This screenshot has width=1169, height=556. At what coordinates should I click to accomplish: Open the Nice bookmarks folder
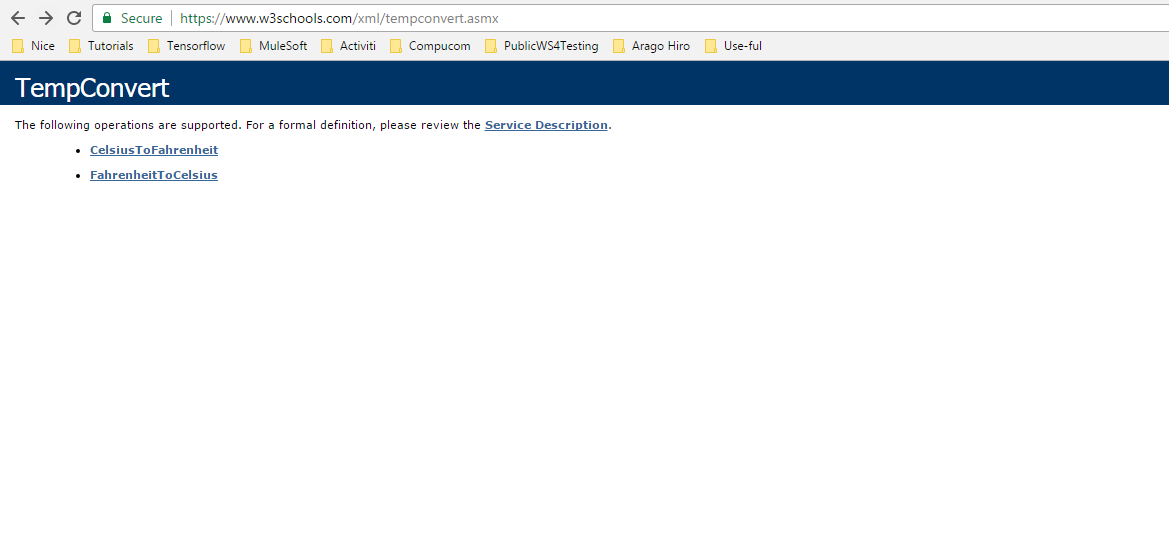click(x=34, y=46)
